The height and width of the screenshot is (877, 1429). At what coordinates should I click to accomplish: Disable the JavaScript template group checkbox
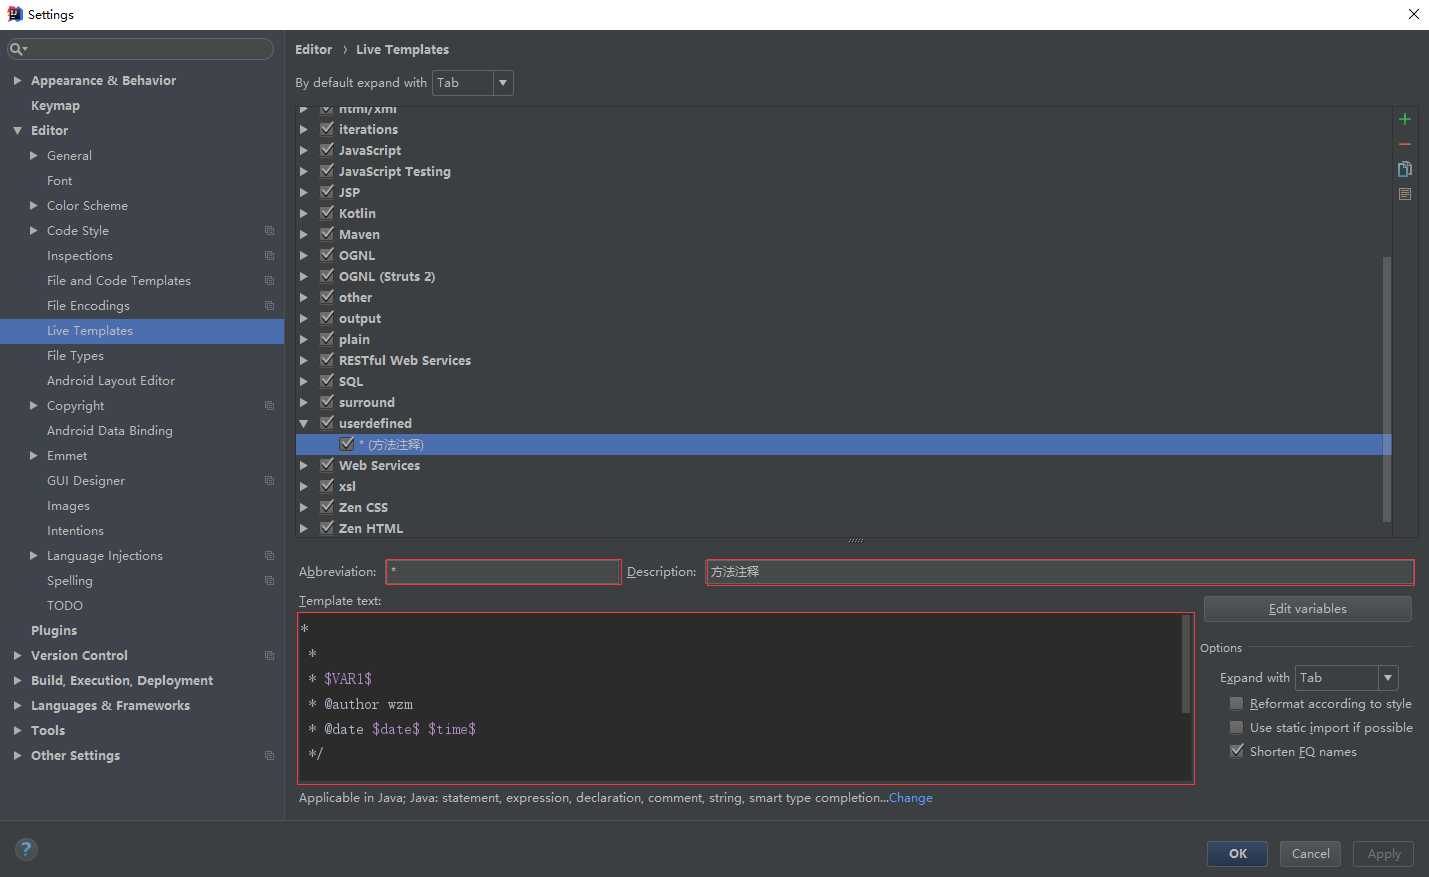pos(327,150)
